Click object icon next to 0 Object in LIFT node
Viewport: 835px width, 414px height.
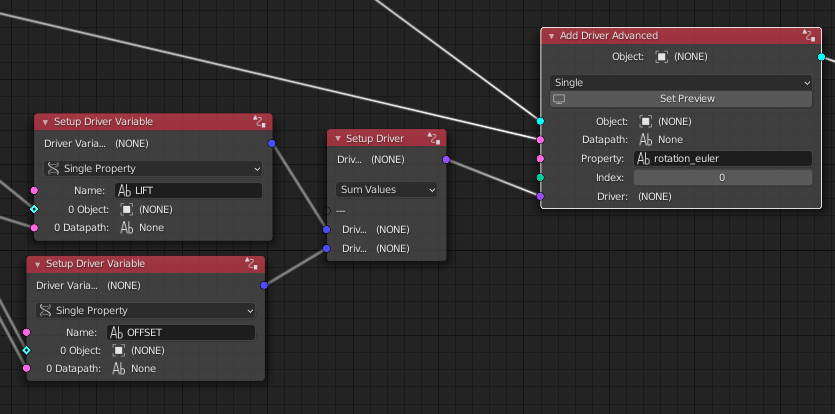tap(127, 209)
